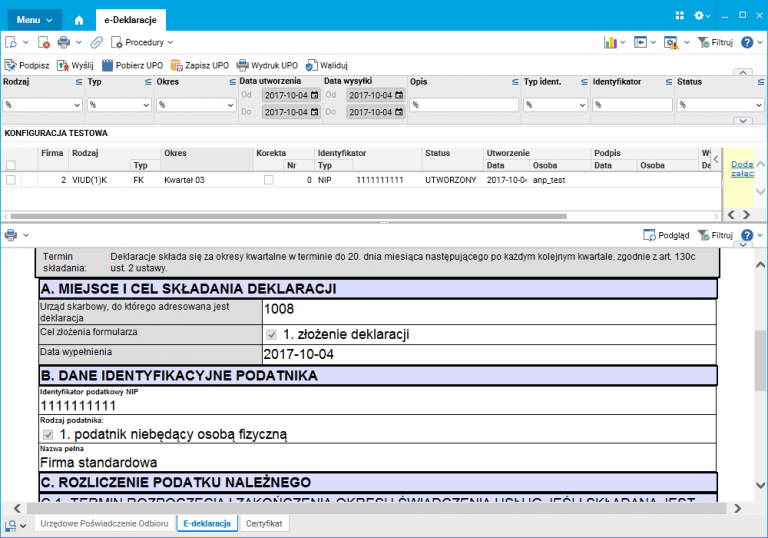
Task: Switch to Urzędowe Poświadczenie Odbioru tab
Action: 104,523
